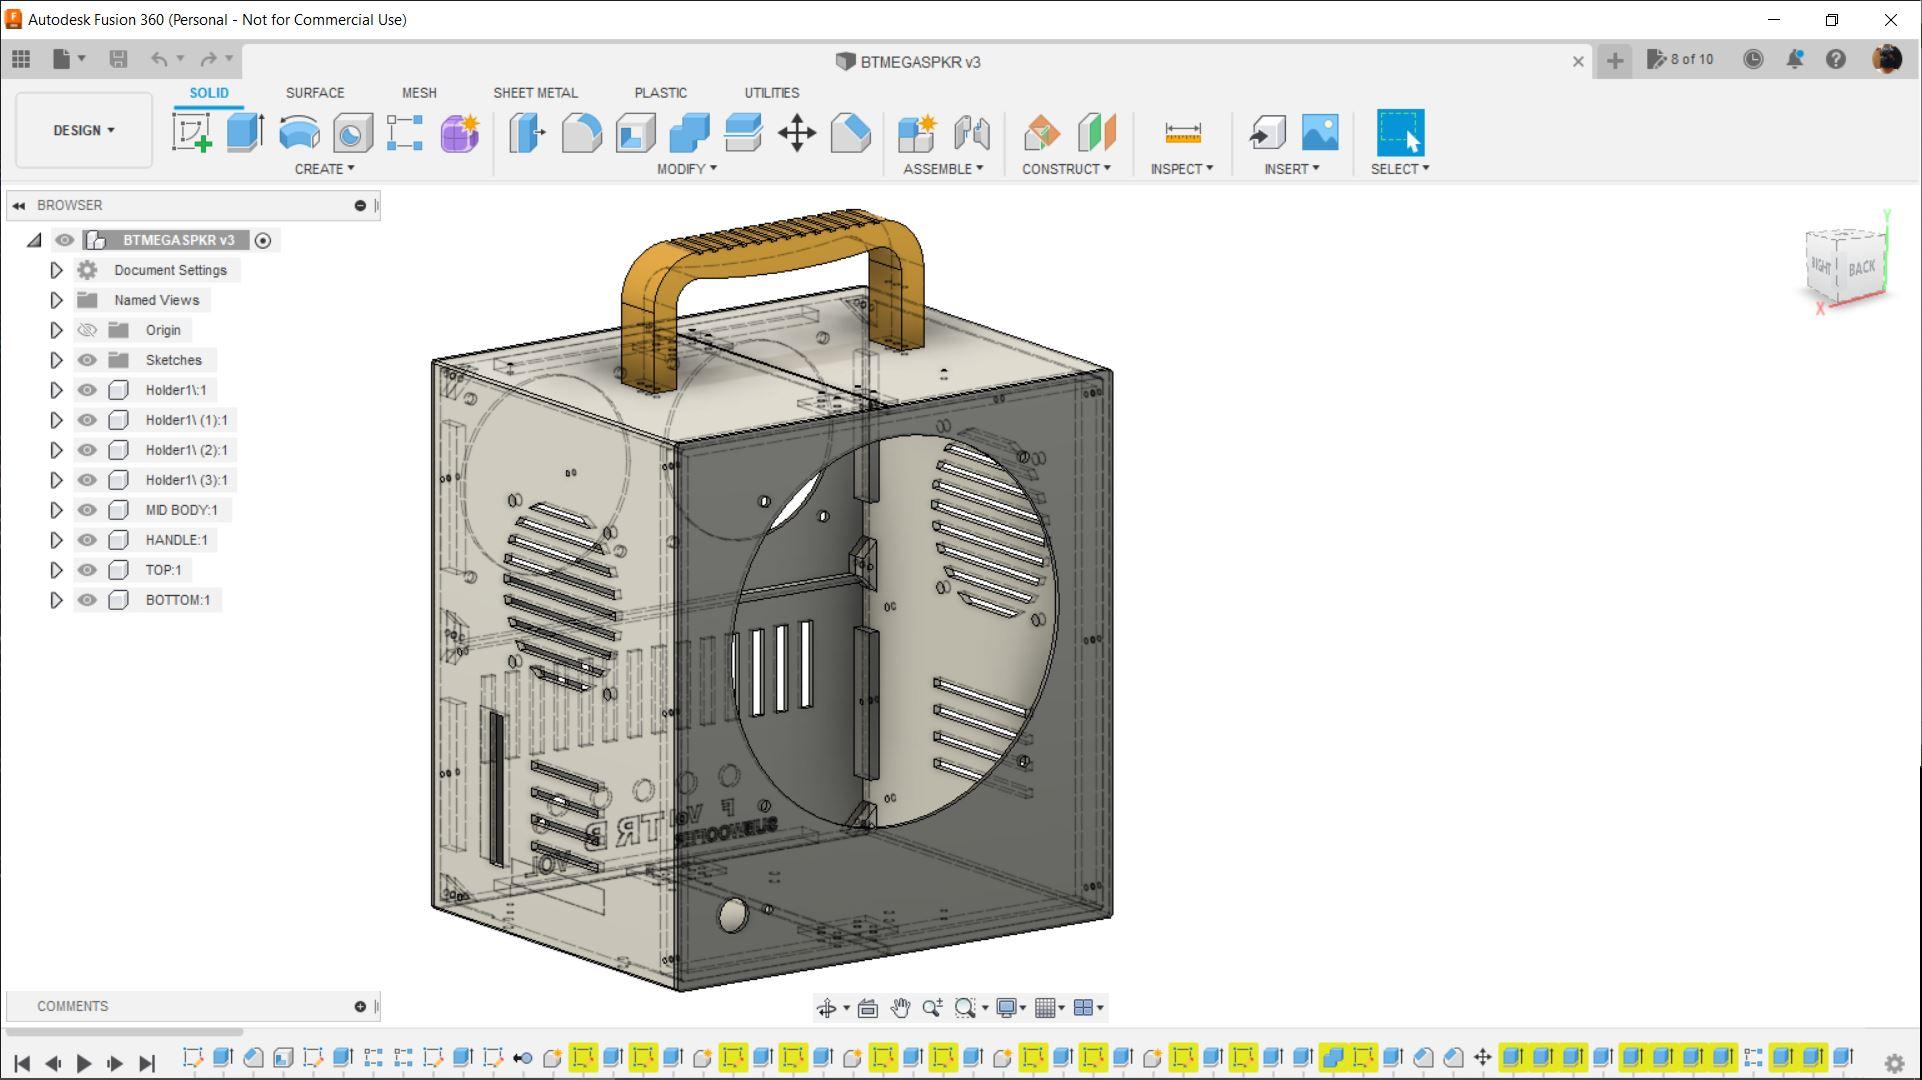This screenshot has width=1922, height=1080.
Task: Select the Joint tool in Assemble
Action: coord(971,133)
